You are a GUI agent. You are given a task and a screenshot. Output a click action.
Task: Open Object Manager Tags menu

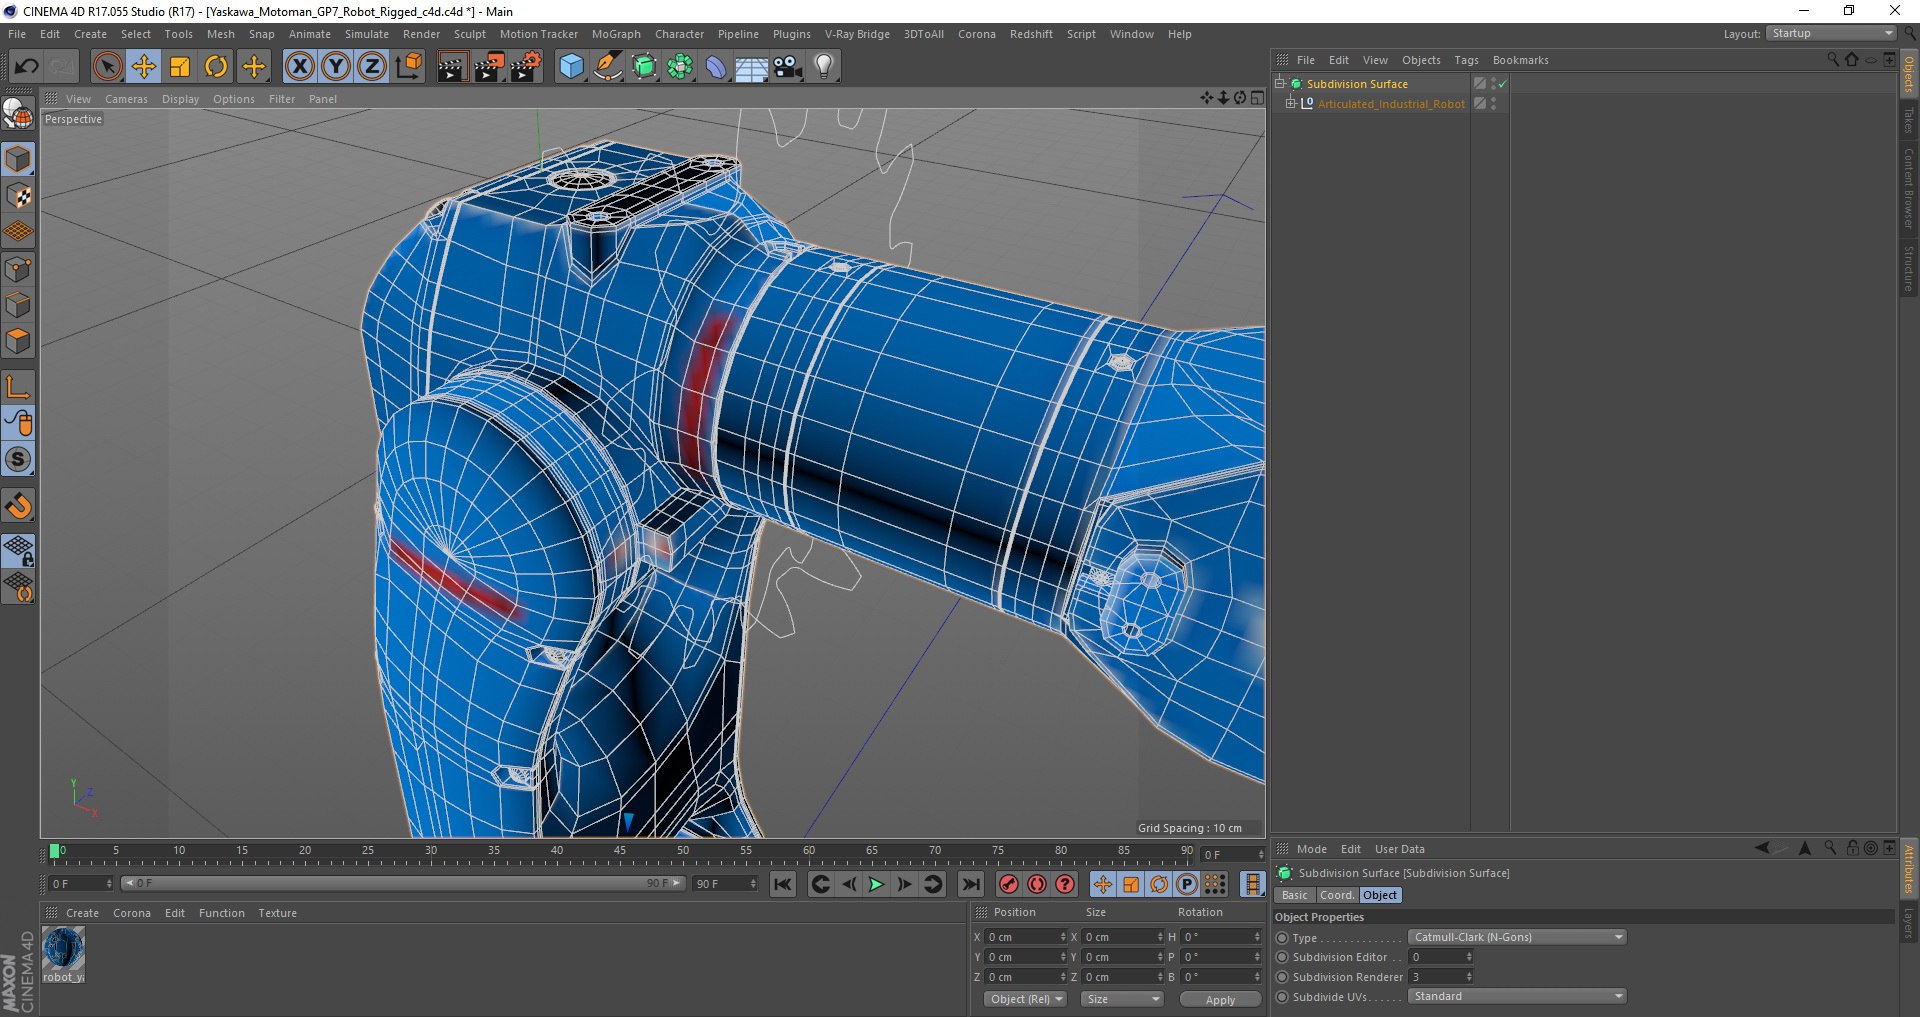click(x=1466, y=60)
